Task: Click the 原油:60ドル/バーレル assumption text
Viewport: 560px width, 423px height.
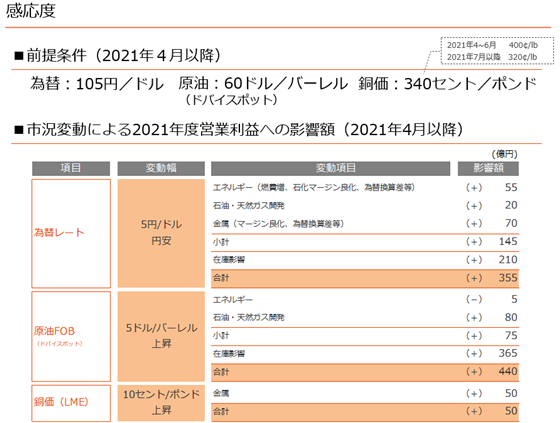Action: [263, 84]
